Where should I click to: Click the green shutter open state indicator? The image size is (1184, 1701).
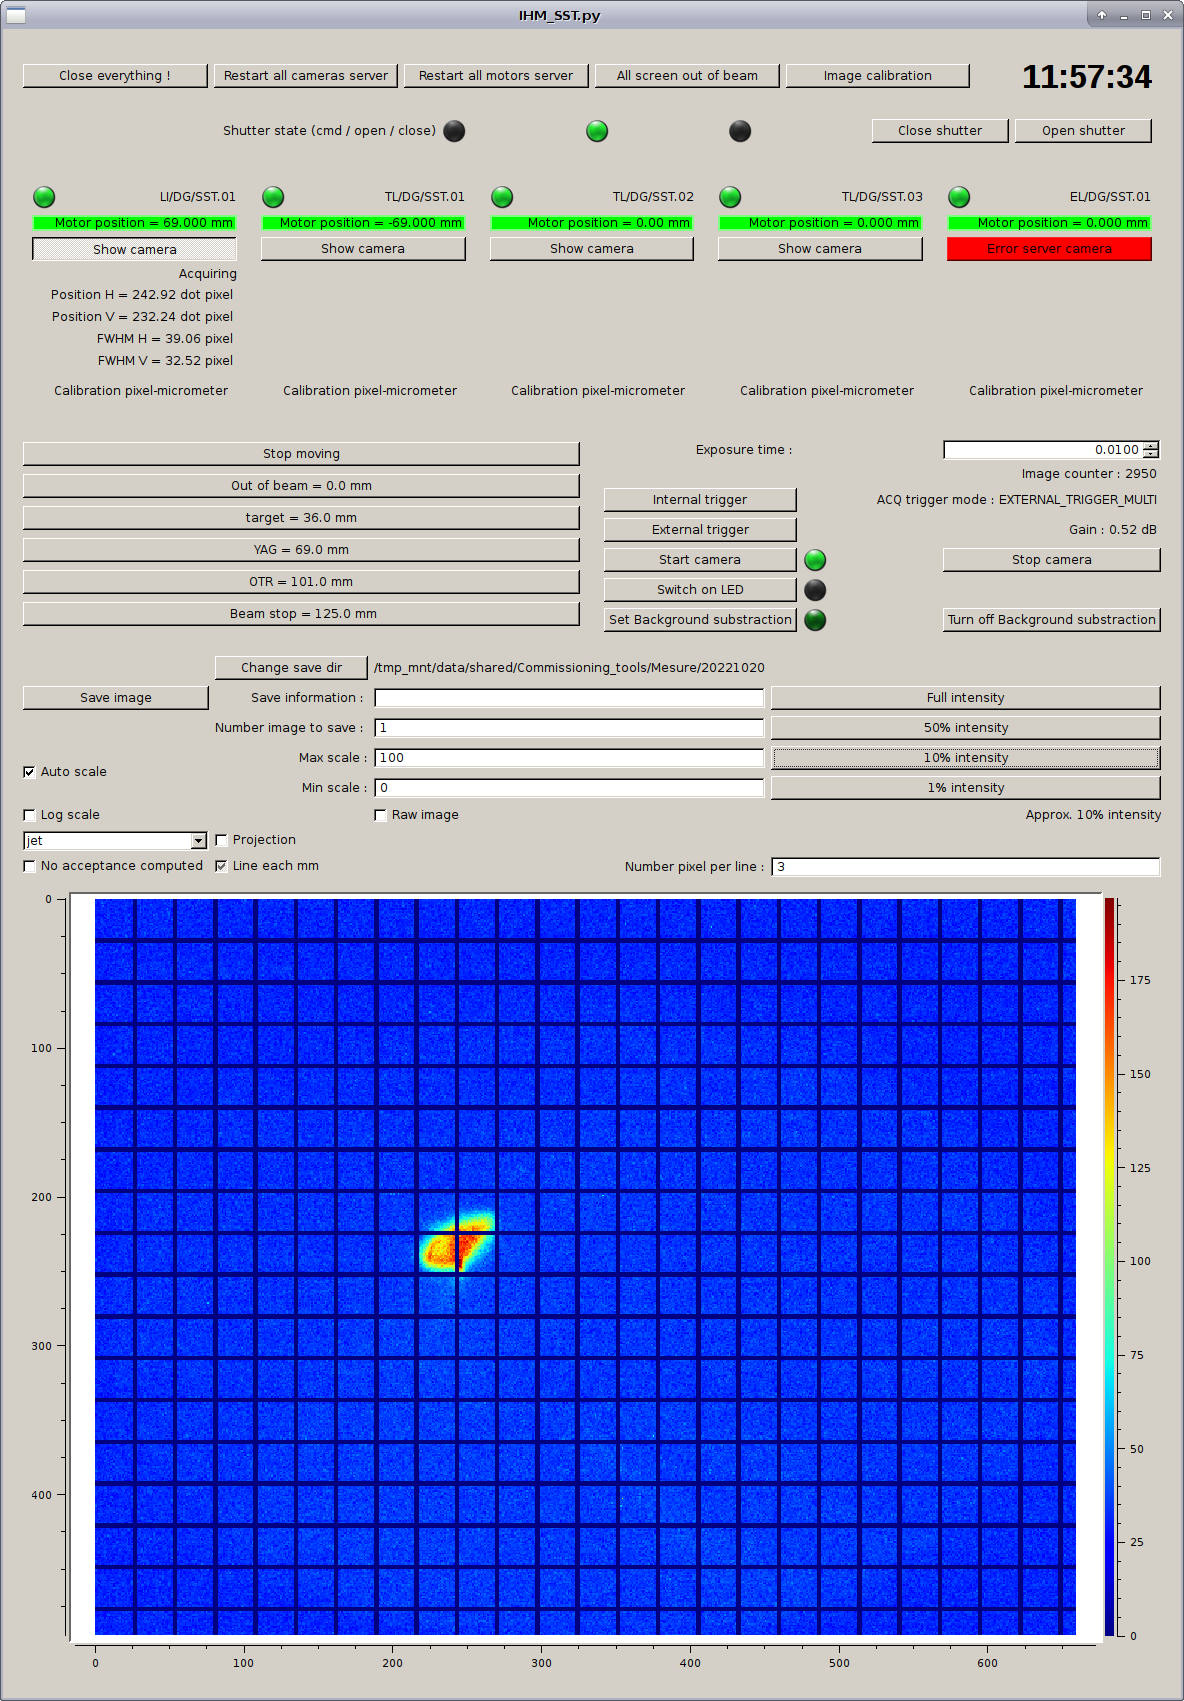(597, 131)
